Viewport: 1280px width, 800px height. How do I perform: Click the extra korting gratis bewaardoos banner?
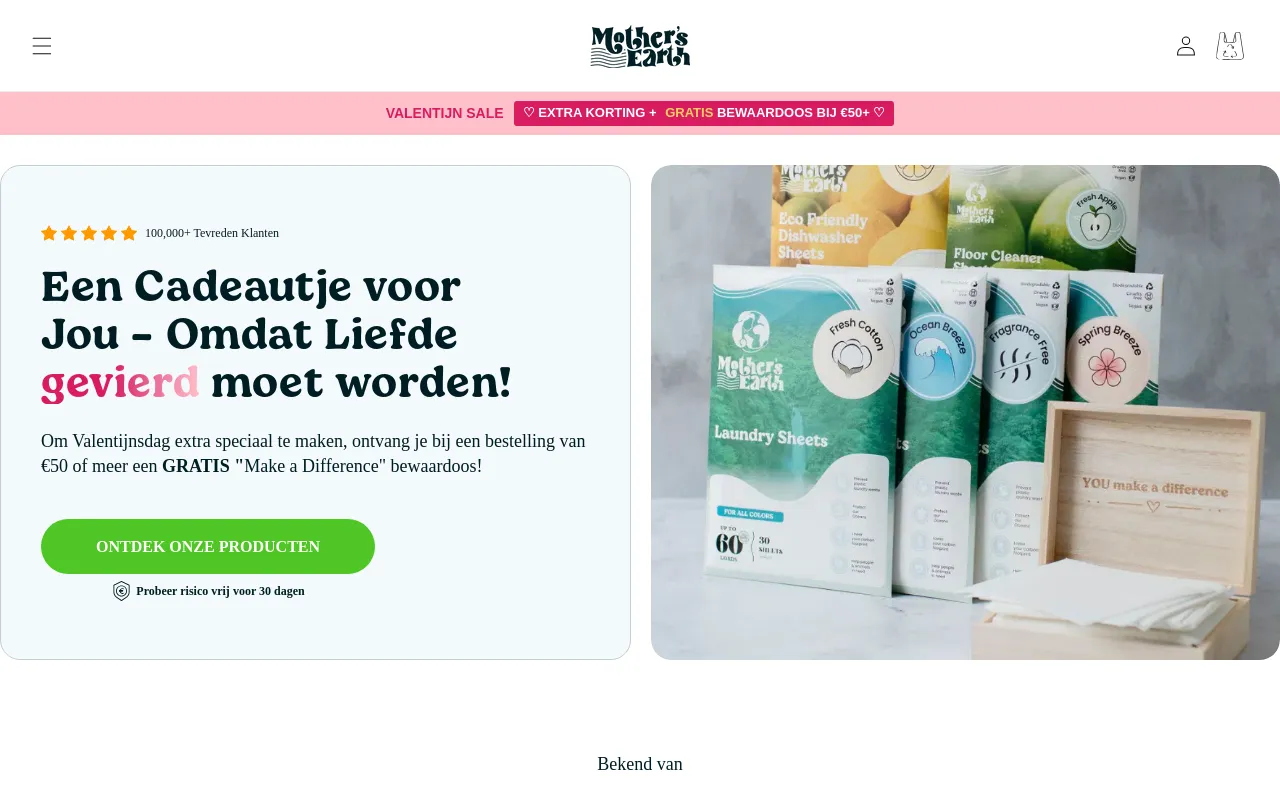[x=704, y=113]
